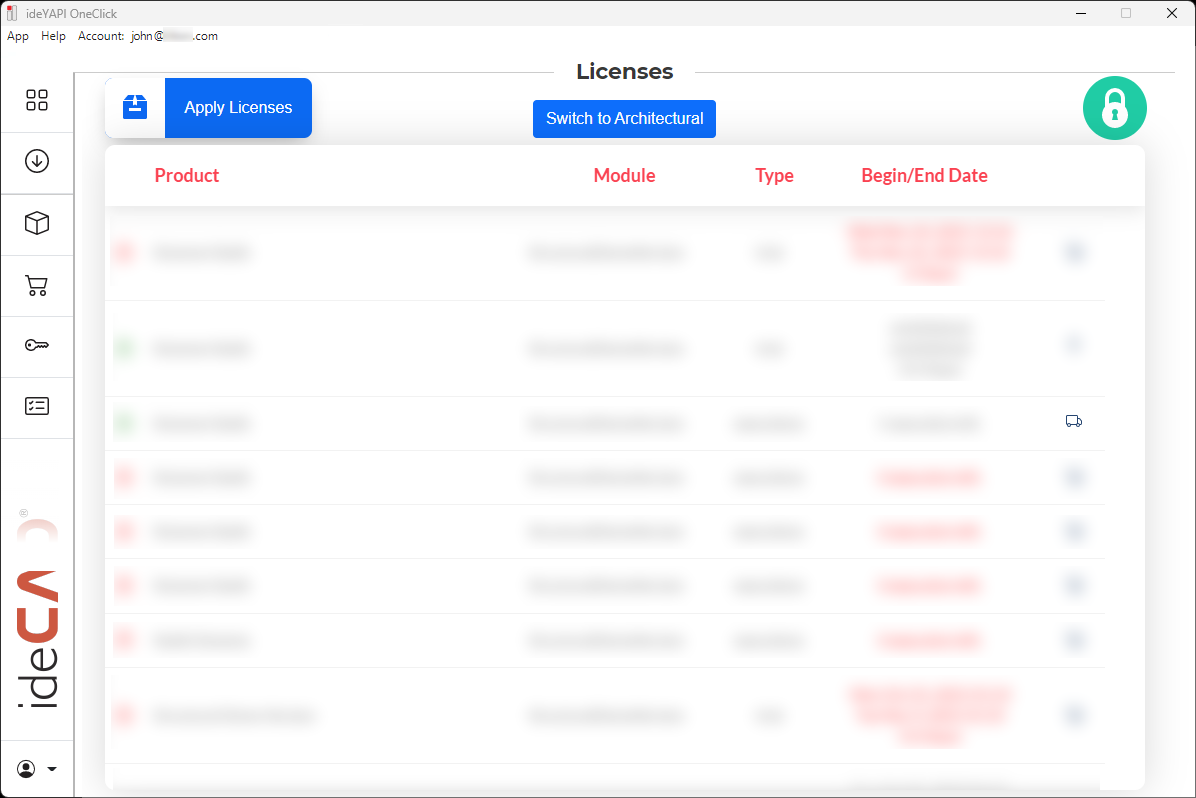Click the user account avatar icon
Image resolution: width=1196 pixels, height=798 pixels.
click(x=26, y=769)
